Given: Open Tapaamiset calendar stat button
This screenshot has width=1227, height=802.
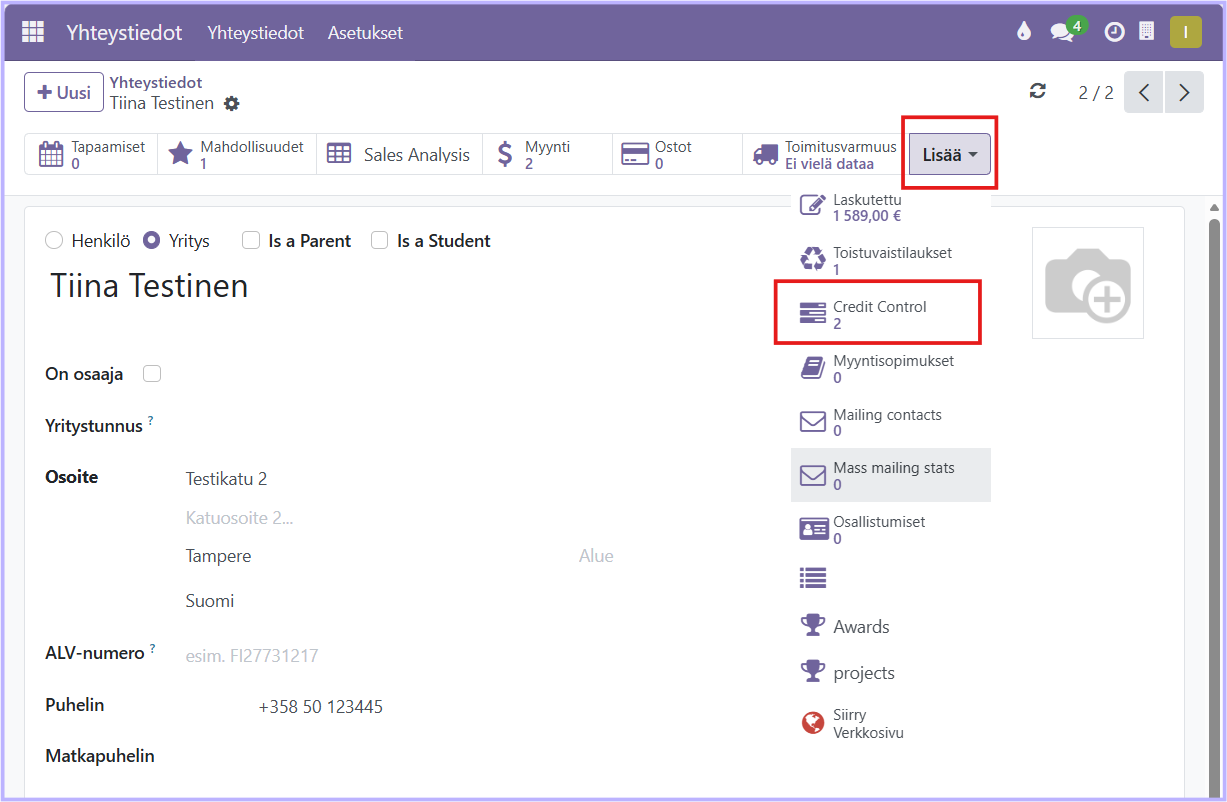Looking at the screenshot, I should (91, 155).
